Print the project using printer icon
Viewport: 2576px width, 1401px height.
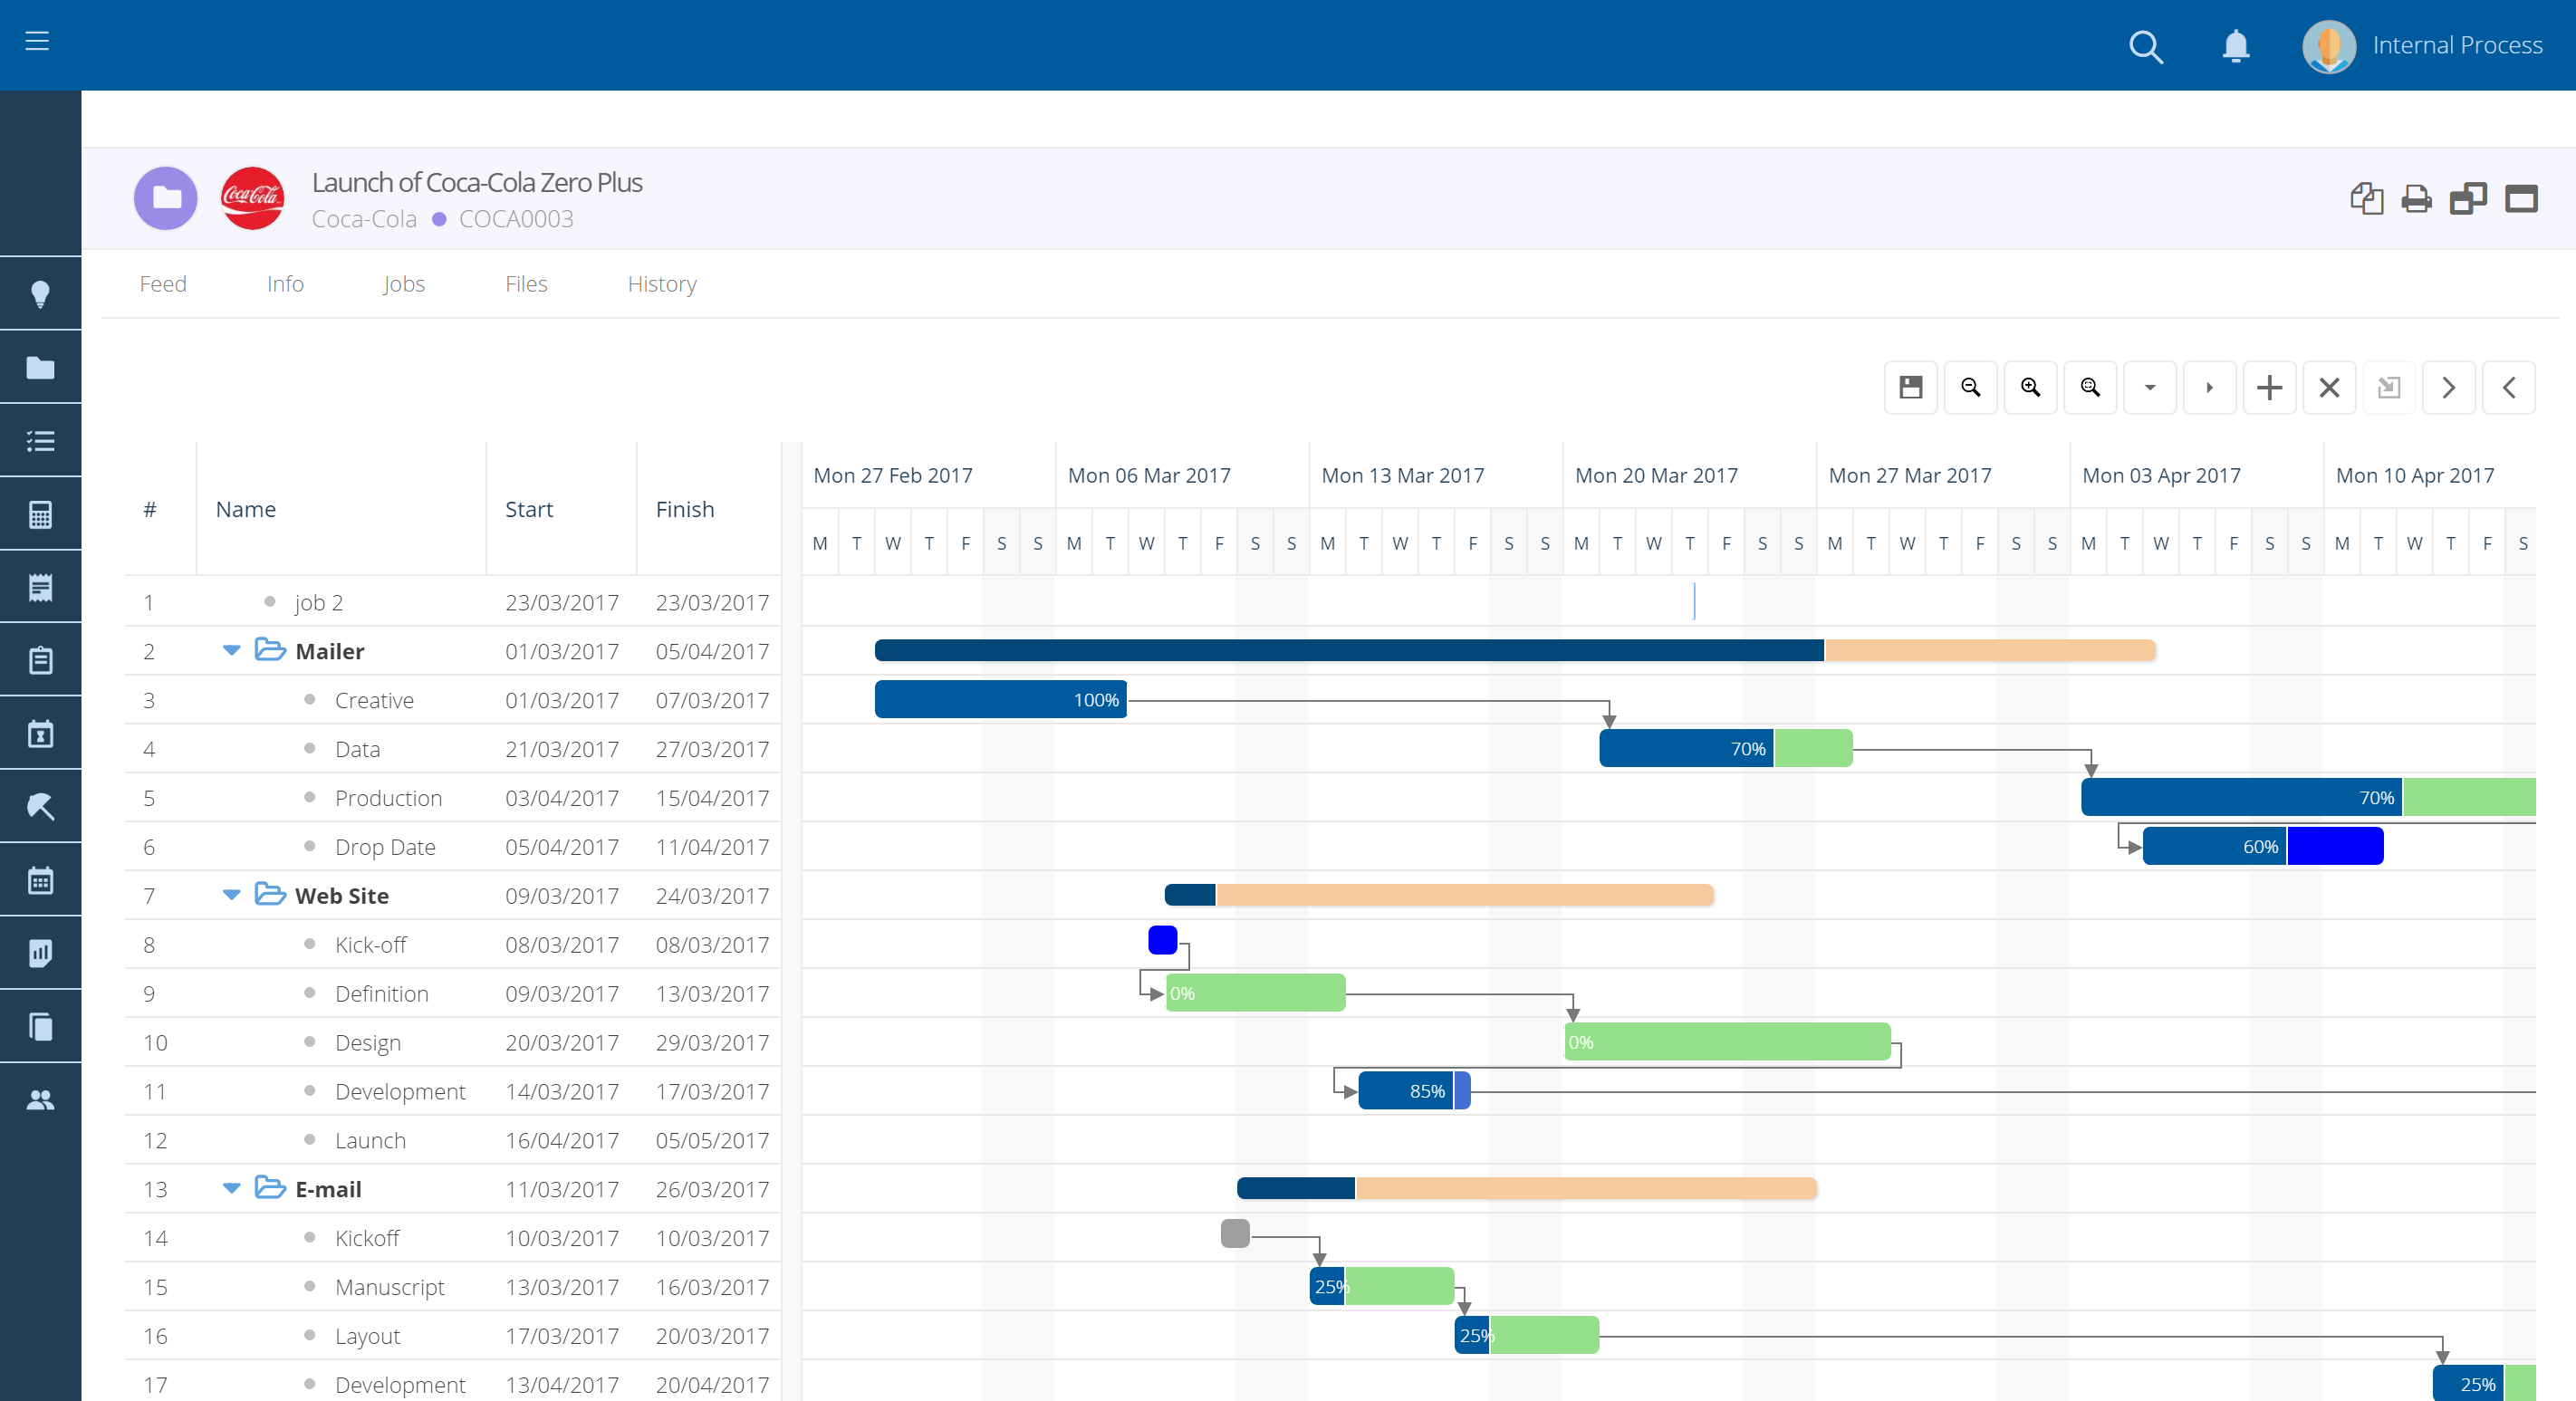point(2416,199)
